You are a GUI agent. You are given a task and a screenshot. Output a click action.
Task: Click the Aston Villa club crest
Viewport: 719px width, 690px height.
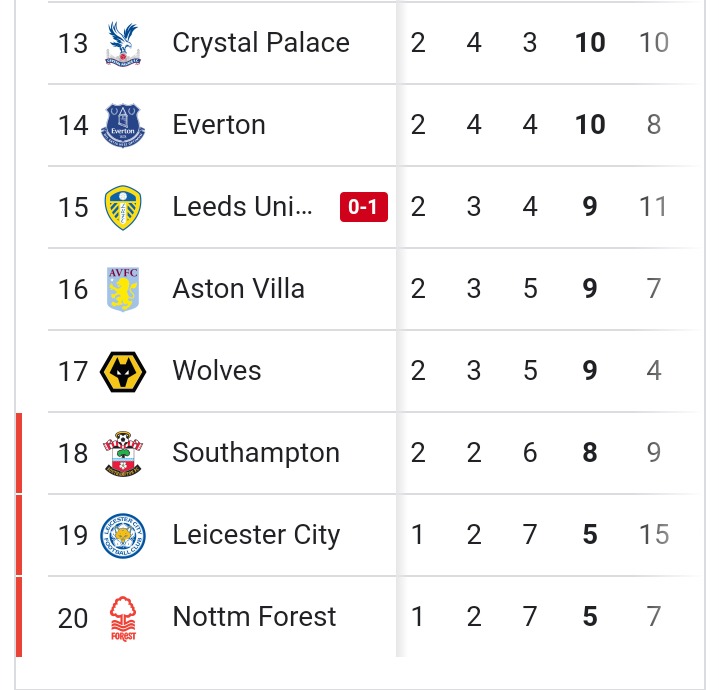click(x=123, y=289)
